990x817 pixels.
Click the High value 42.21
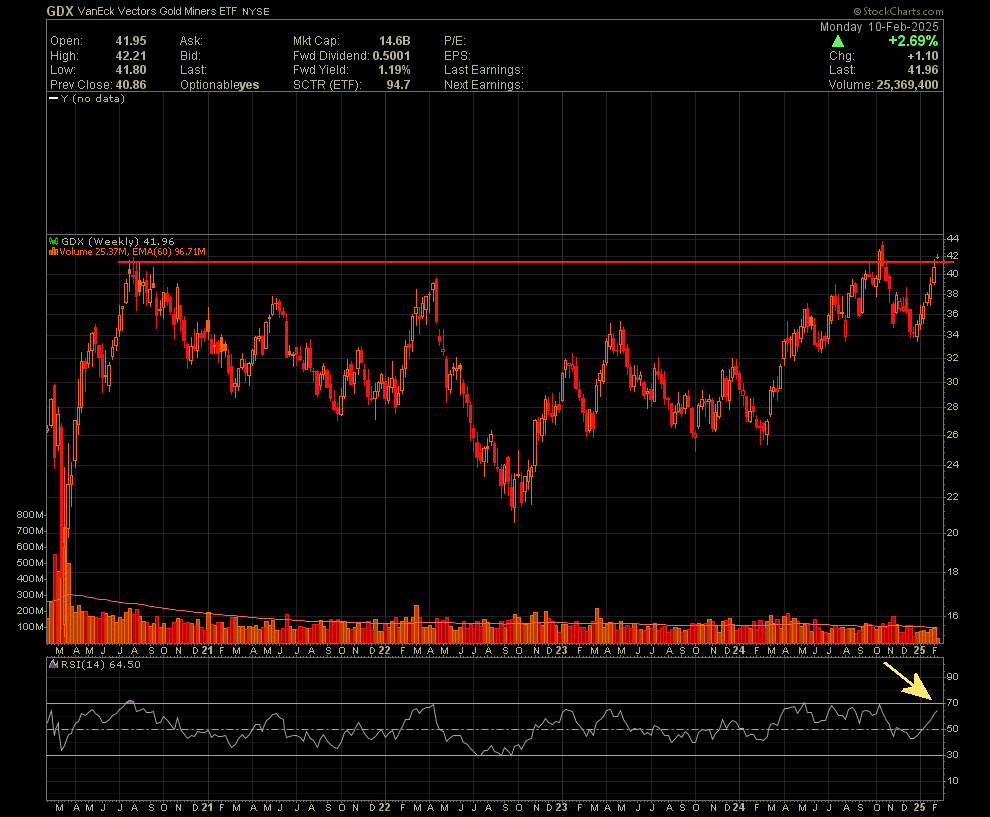tap(131, 56)
